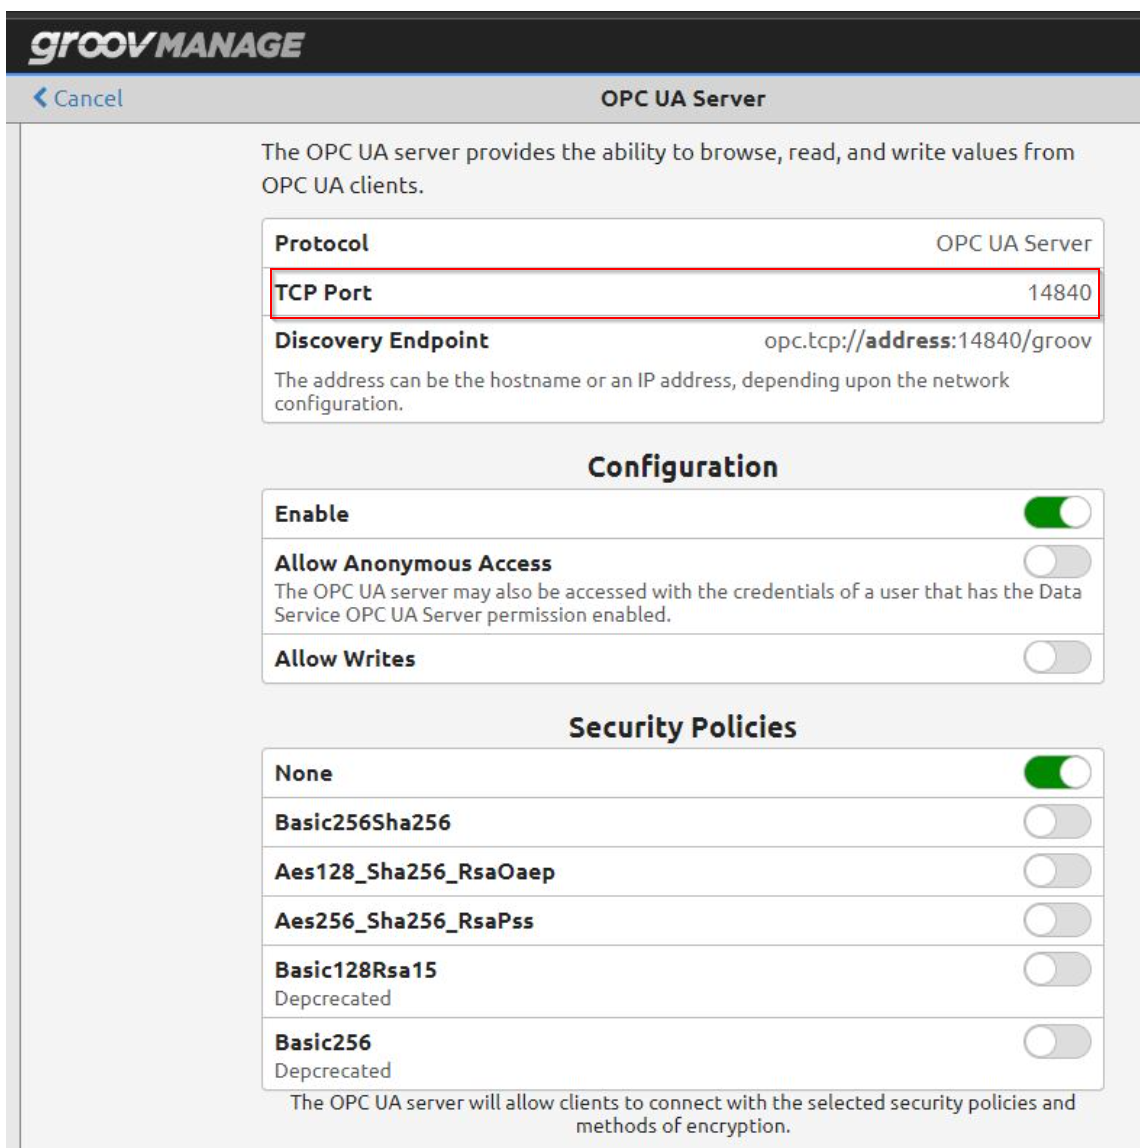Turn on Aes128_Sha256_RsaOaep policy
1140x1148 pixels.
[1057, 871]
